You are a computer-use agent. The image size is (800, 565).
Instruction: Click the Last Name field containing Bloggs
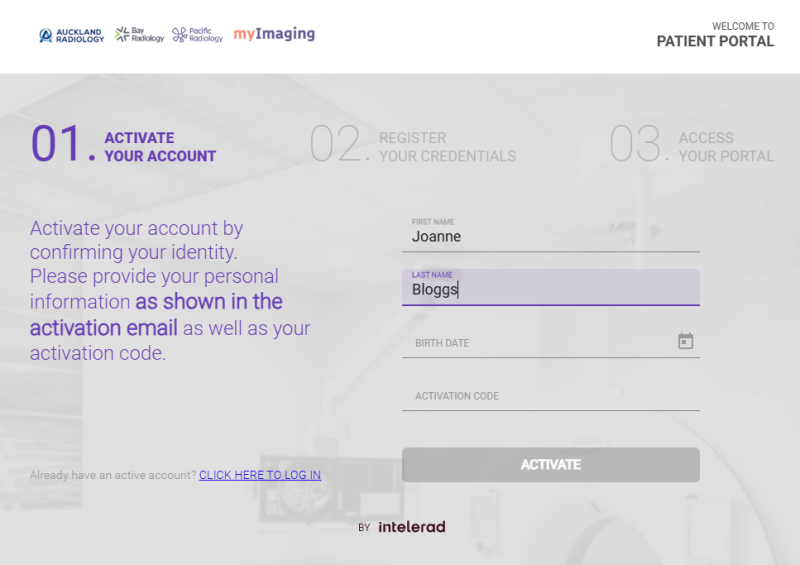(x=550, y=290)
